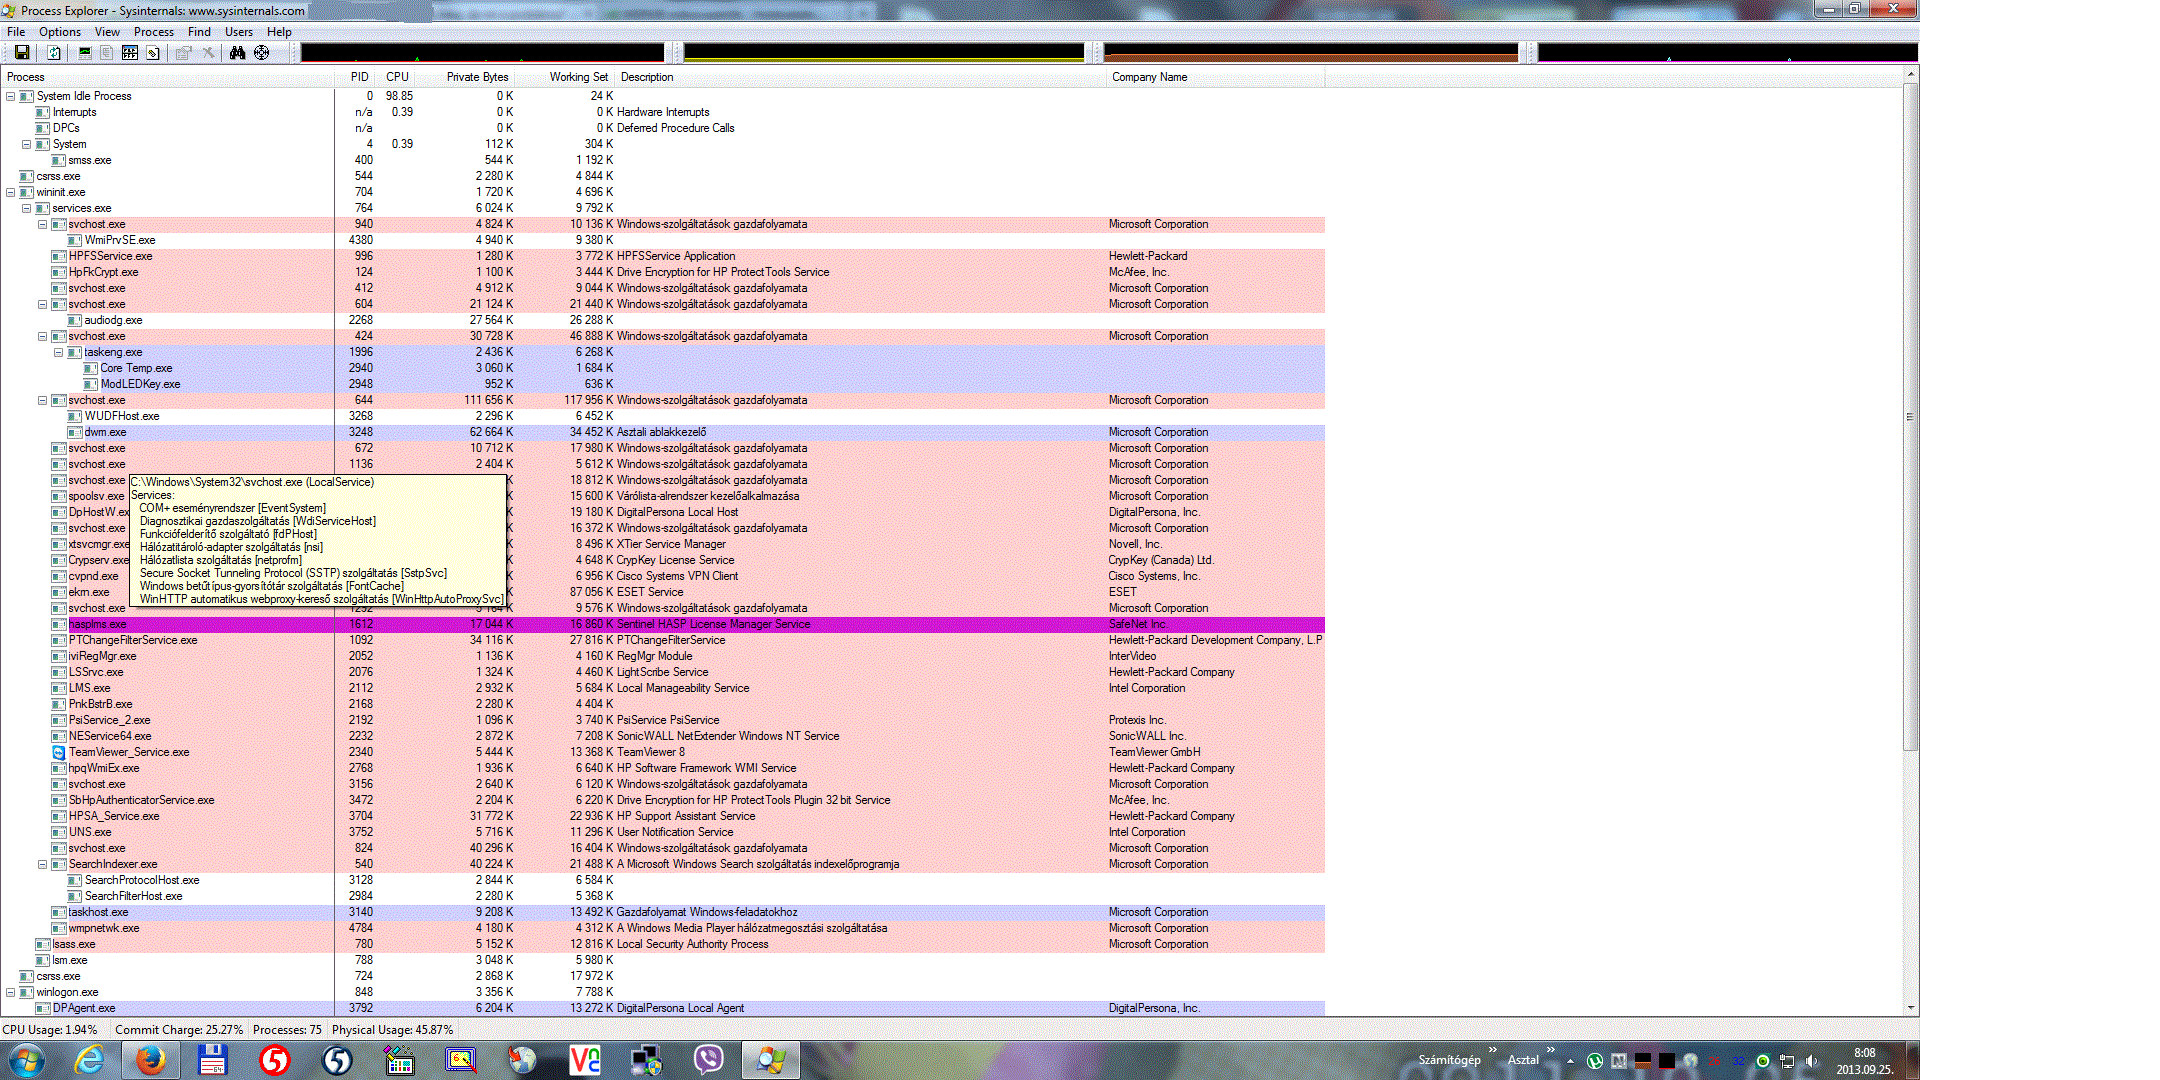Click the binoculars Find Handle icon
This screenshot has width=2160, height=1080.
237,53
